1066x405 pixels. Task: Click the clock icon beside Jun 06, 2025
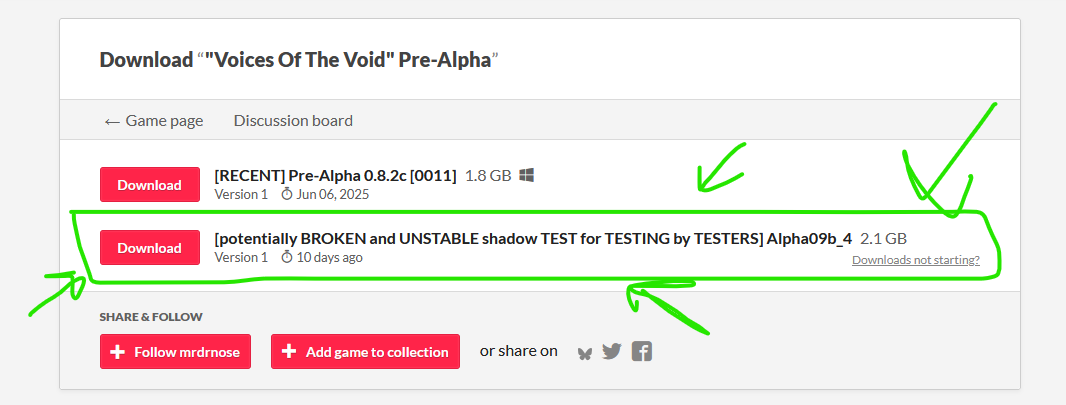286,194
